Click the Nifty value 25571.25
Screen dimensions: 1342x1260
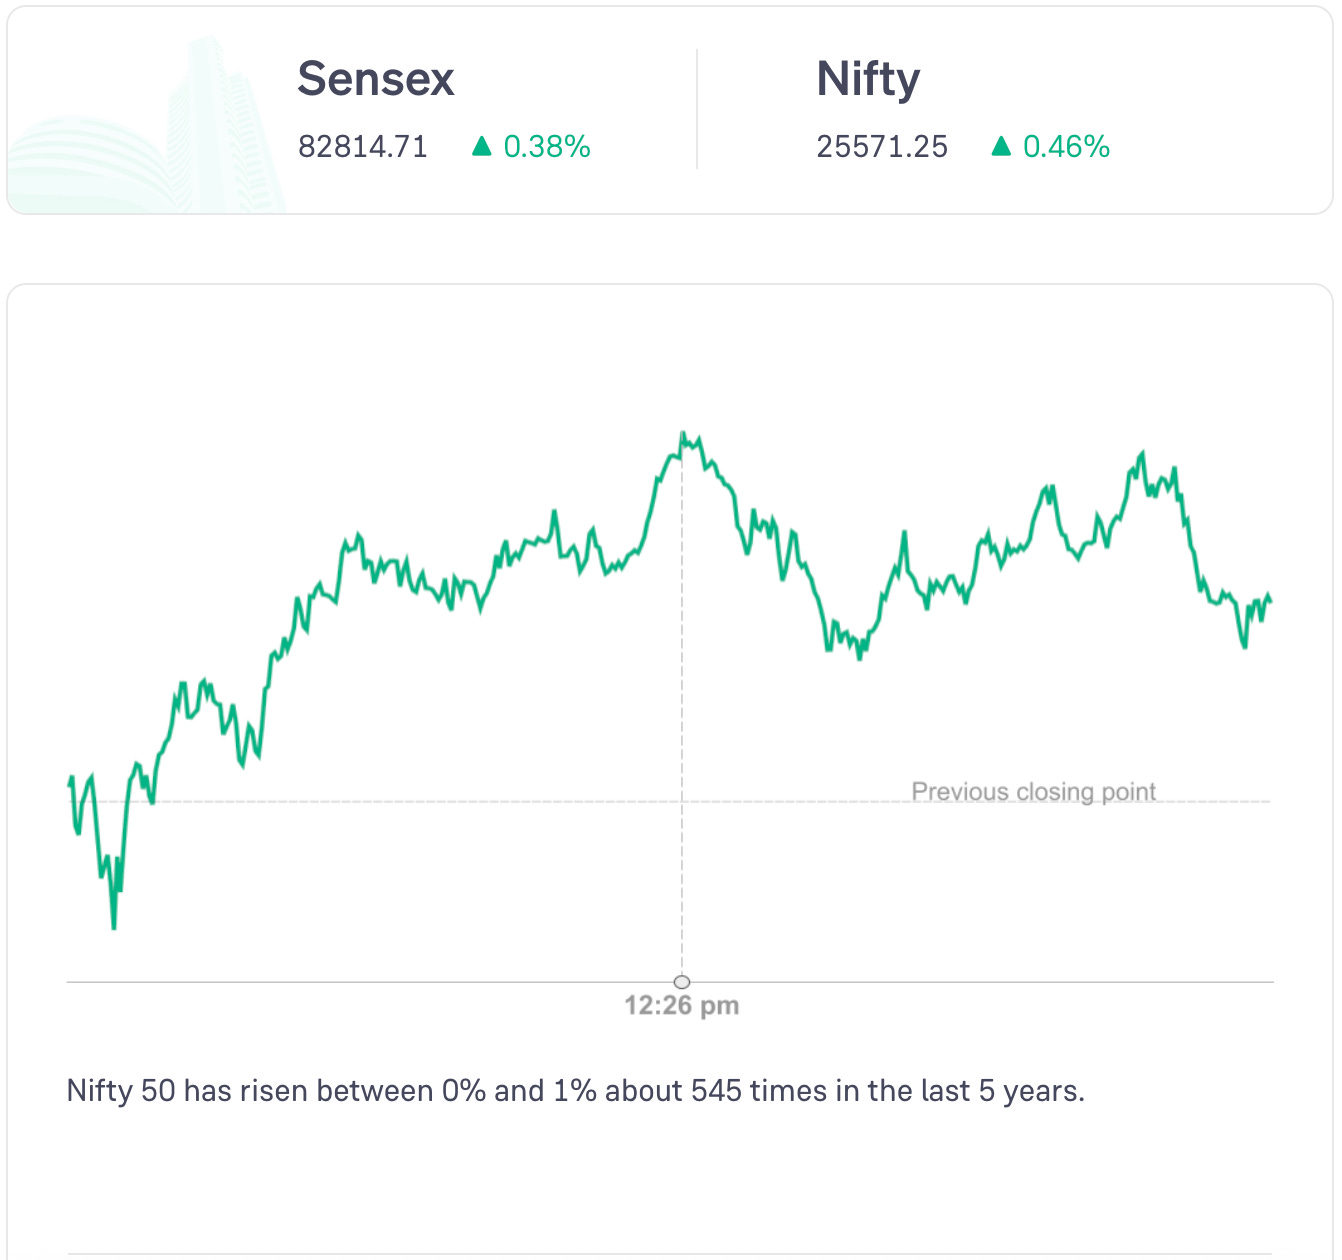[x=882, y=147]
